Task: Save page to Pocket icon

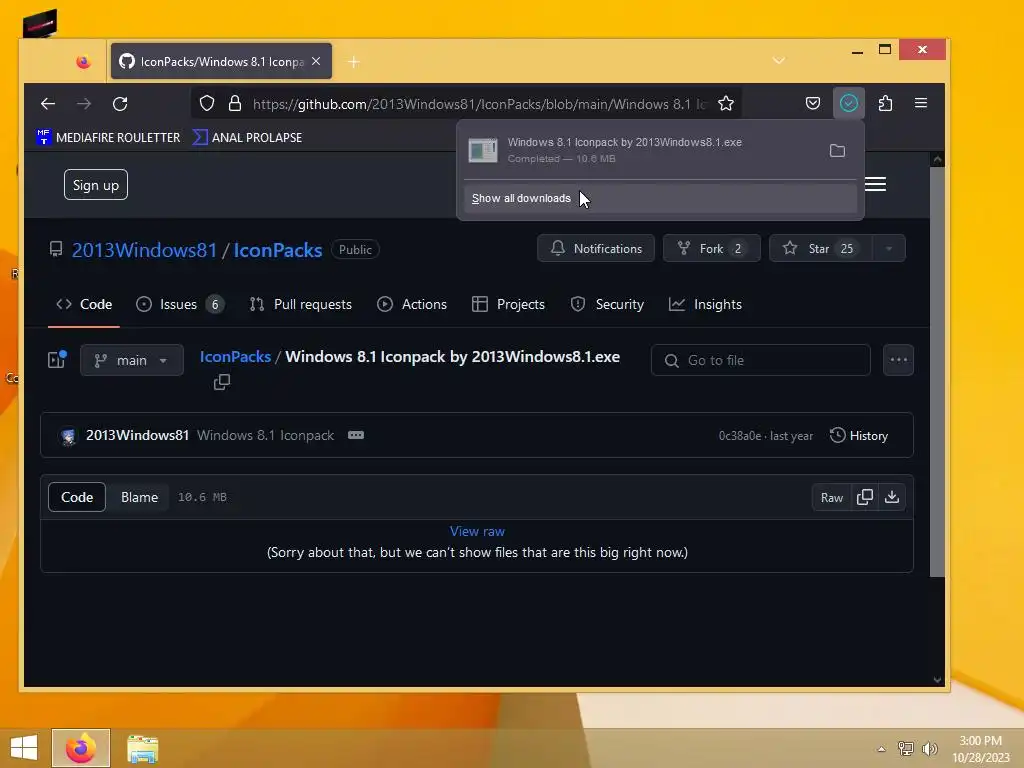Action: pyautogui.click(x=812, y=103)
